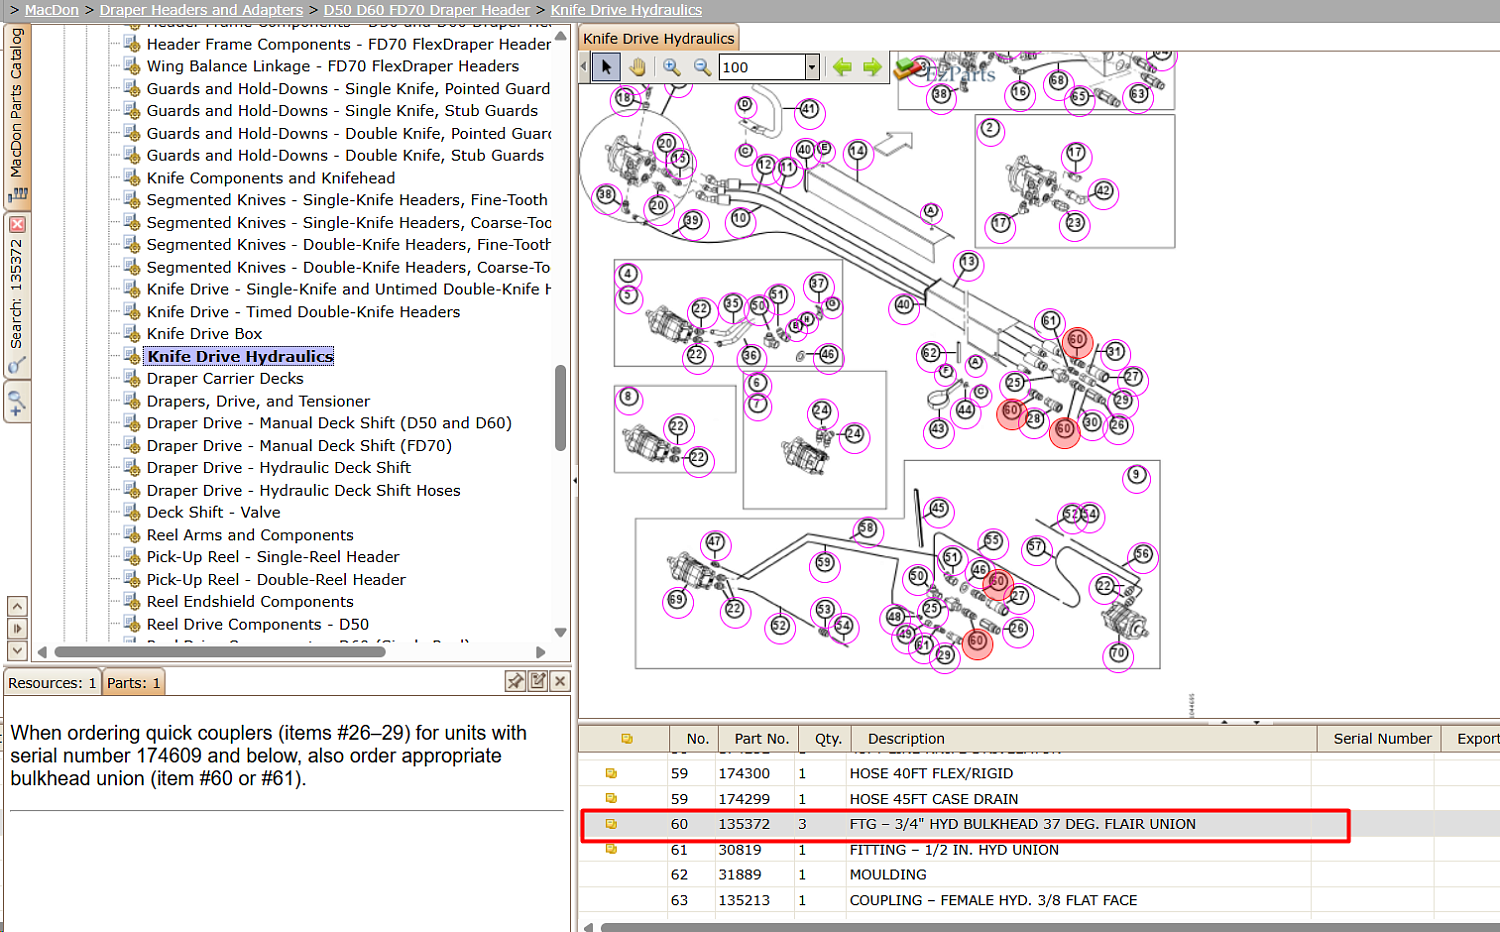Open Wing Balance Linkage - FD70 FlexDraper Headers
Screen dimensions: 1500x932
pyautogui.click(x=333, y=66)
